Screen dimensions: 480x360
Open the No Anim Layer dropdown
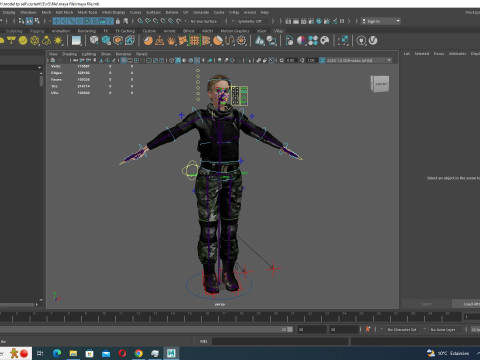(x=443, y=329)
